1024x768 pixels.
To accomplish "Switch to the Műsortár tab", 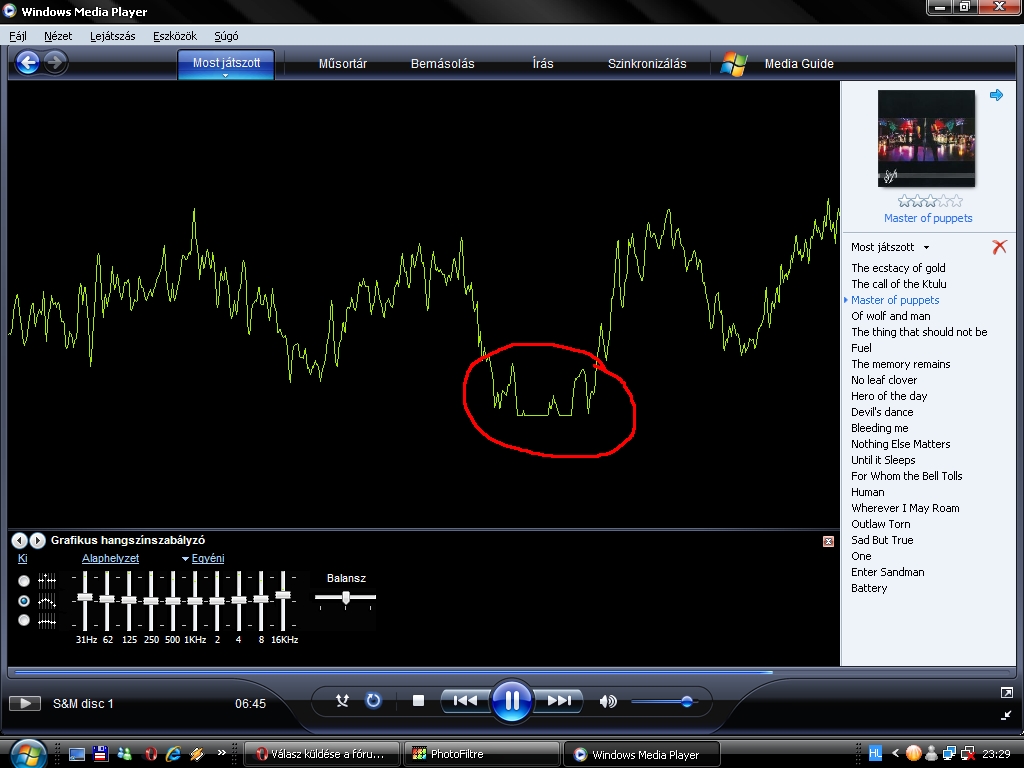I will click(x=342, y=64).
